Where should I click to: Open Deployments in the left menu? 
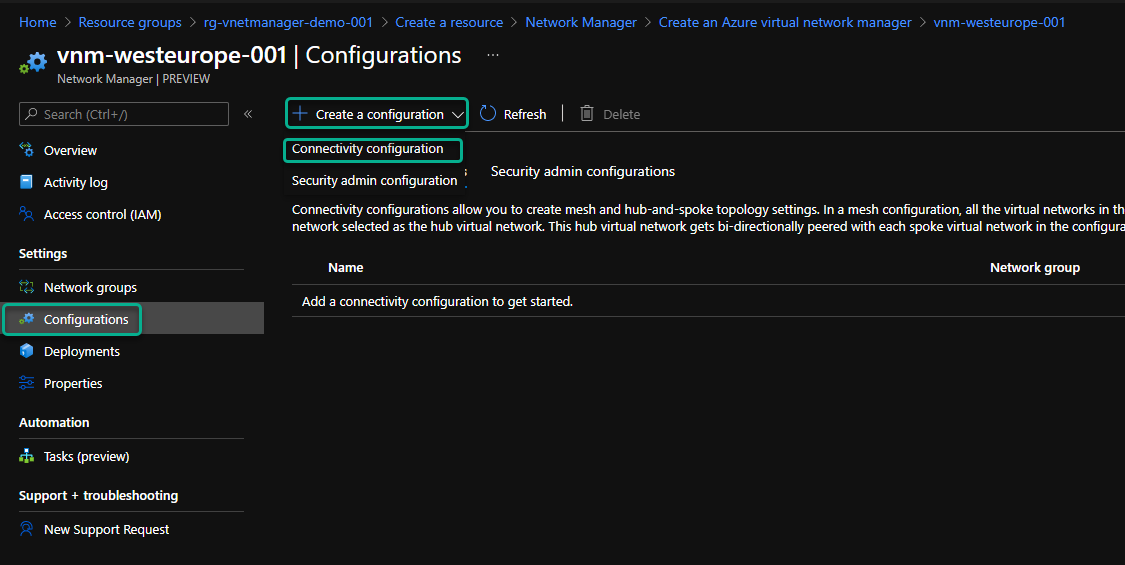[82, 352]
